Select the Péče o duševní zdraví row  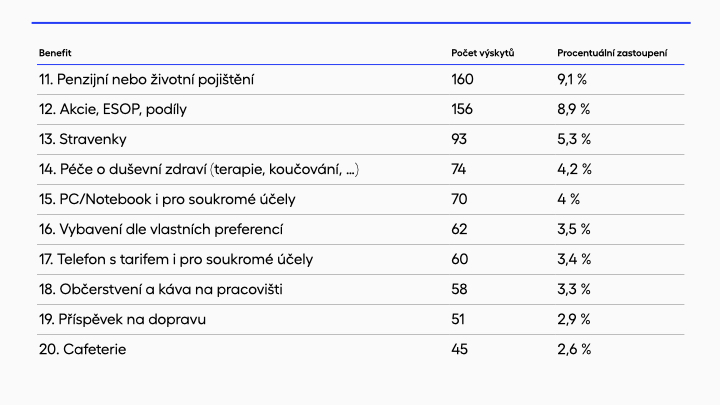coord(199,169)
